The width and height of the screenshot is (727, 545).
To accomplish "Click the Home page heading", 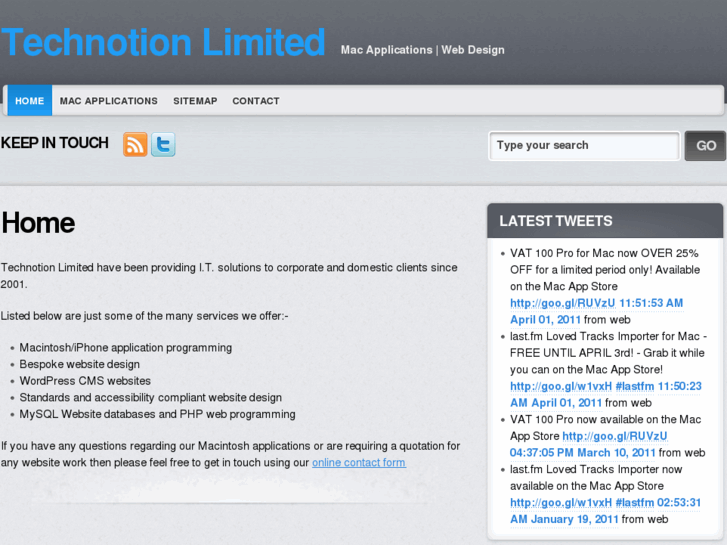I will click(38, 222).
